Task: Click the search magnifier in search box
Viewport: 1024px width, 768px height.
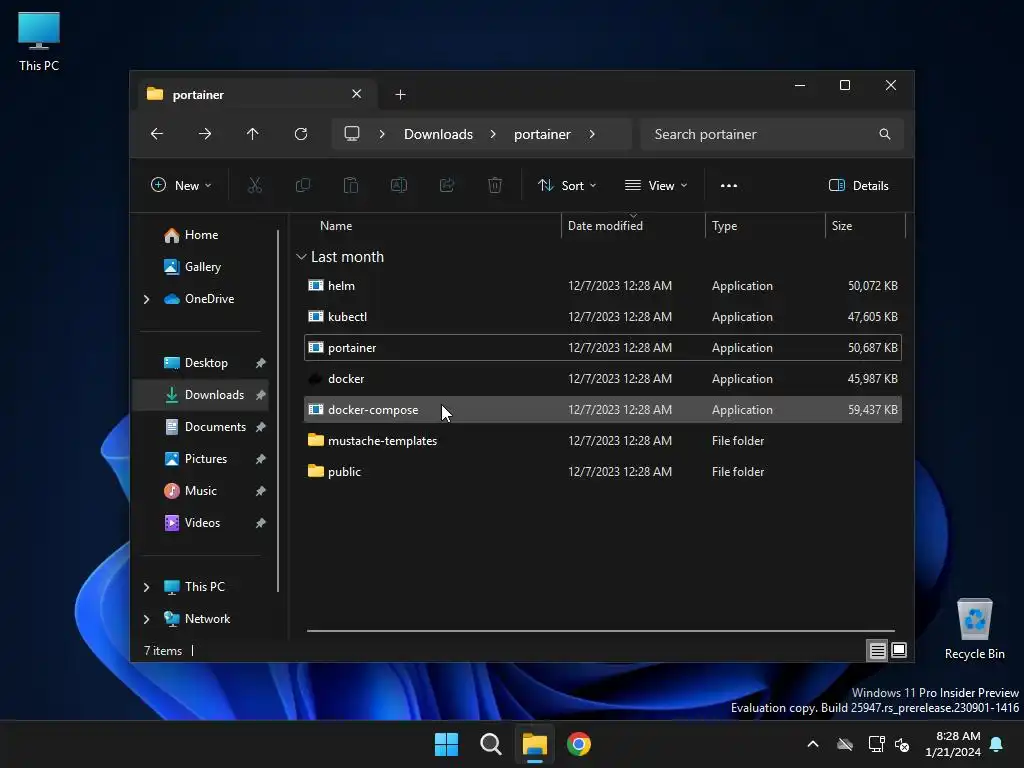Action: pos(885,134)
